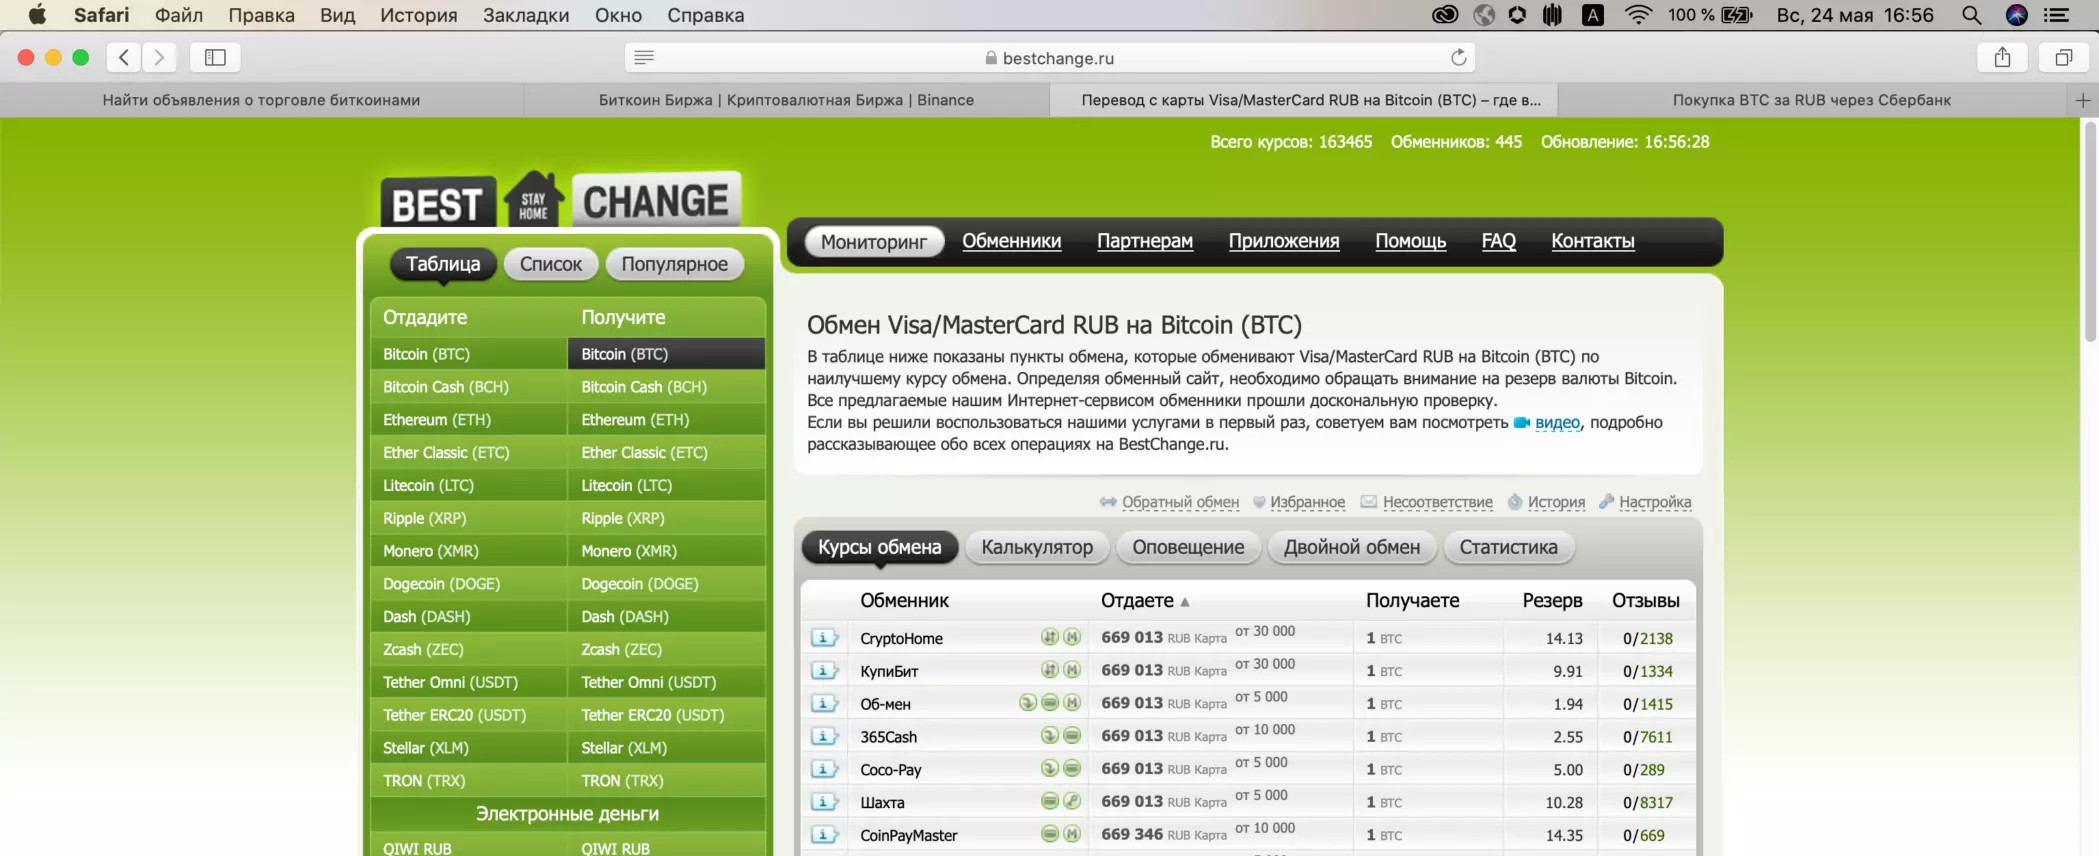This screenshot has height=856, width=2099.
Task: Open the Apple menu
Action: click(x=37, y=15)
